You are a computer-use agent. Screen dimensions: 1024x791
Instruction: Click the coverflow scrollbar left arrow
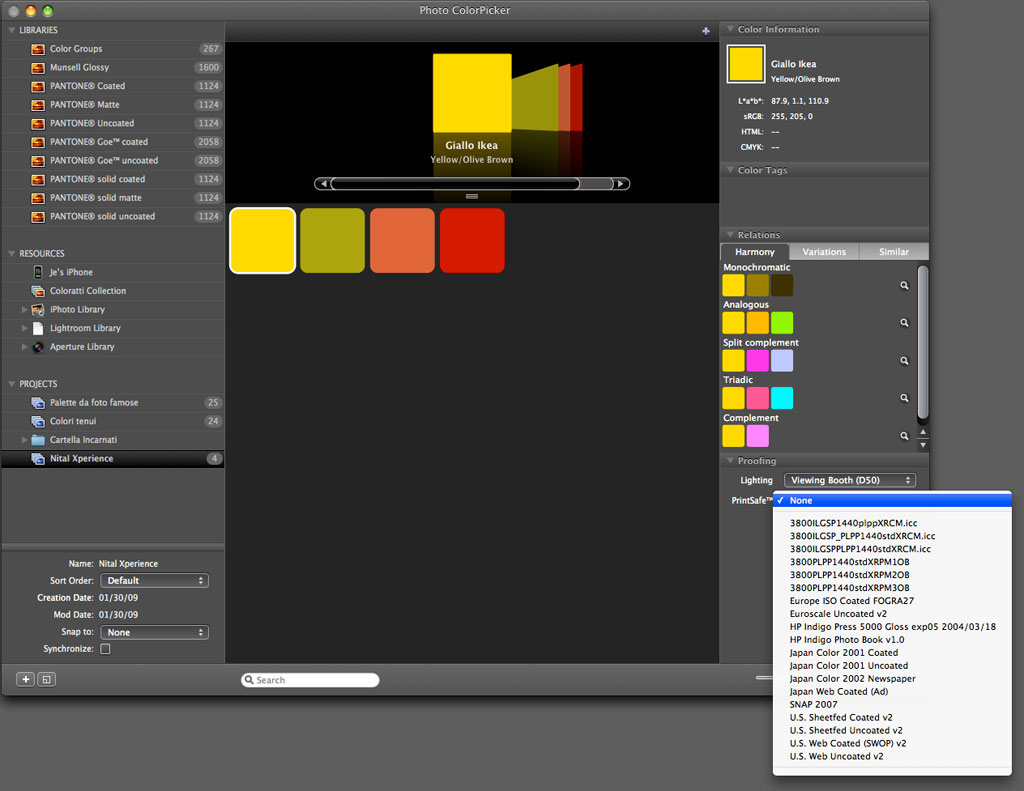pyautogui.click(x=323, y=184)
